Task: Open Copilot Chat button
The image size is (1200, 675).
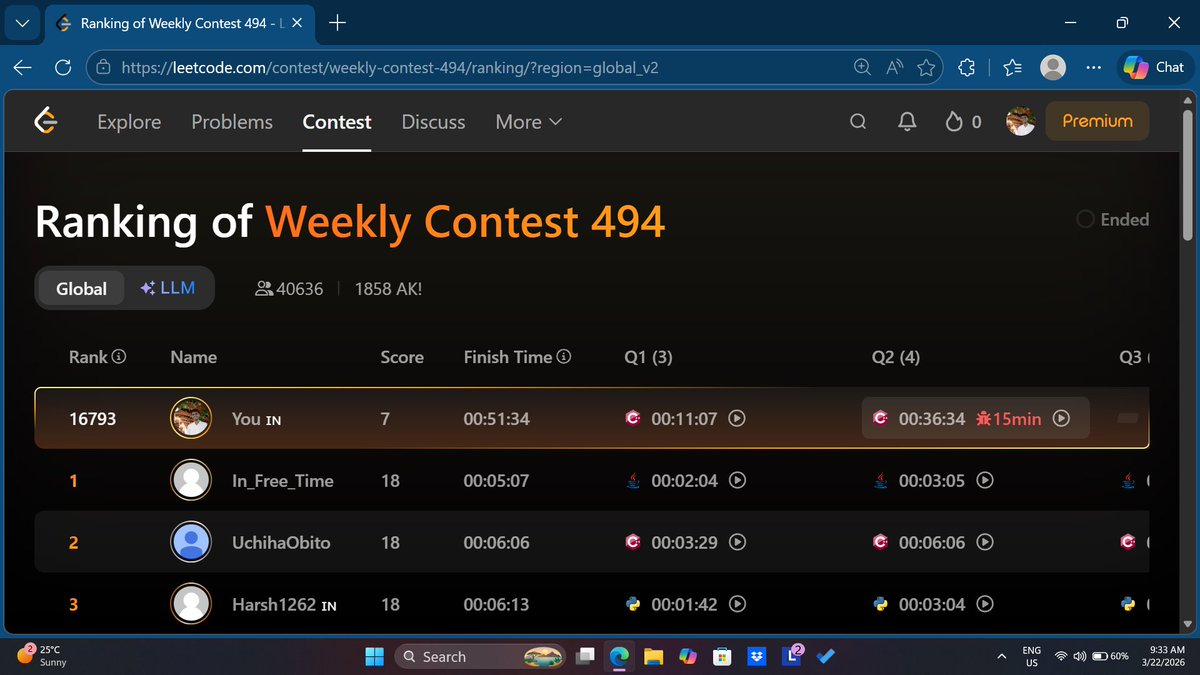Action: tap(1154, 67)
